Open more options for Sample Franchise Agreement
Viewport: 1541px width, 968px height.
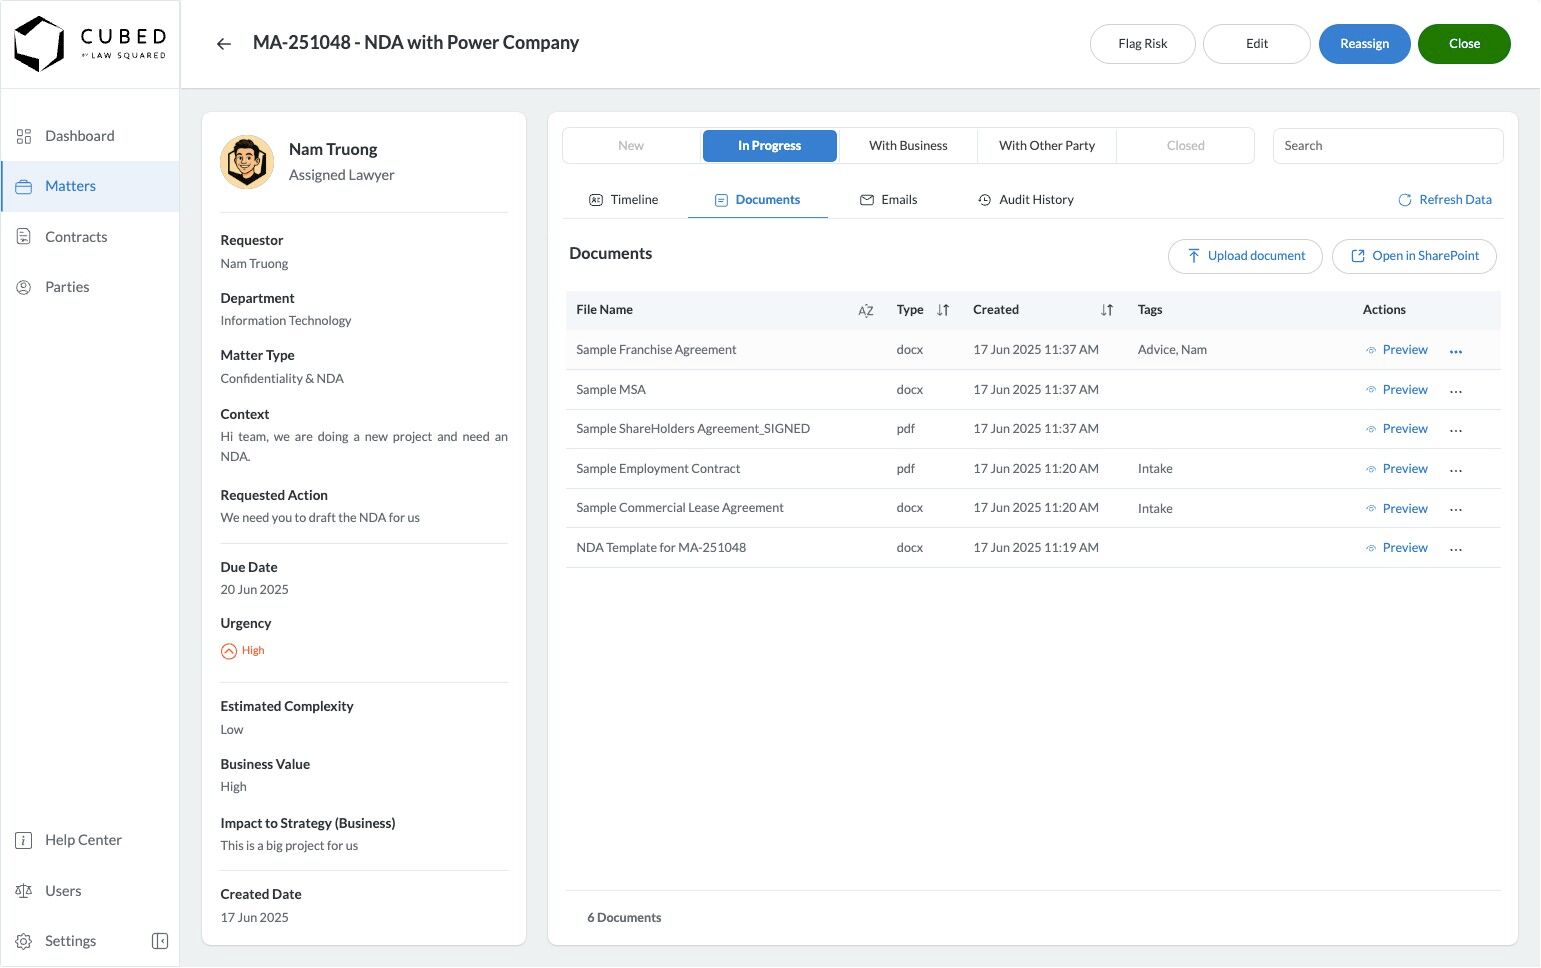pyautogui.click(x=1456, y=351)
